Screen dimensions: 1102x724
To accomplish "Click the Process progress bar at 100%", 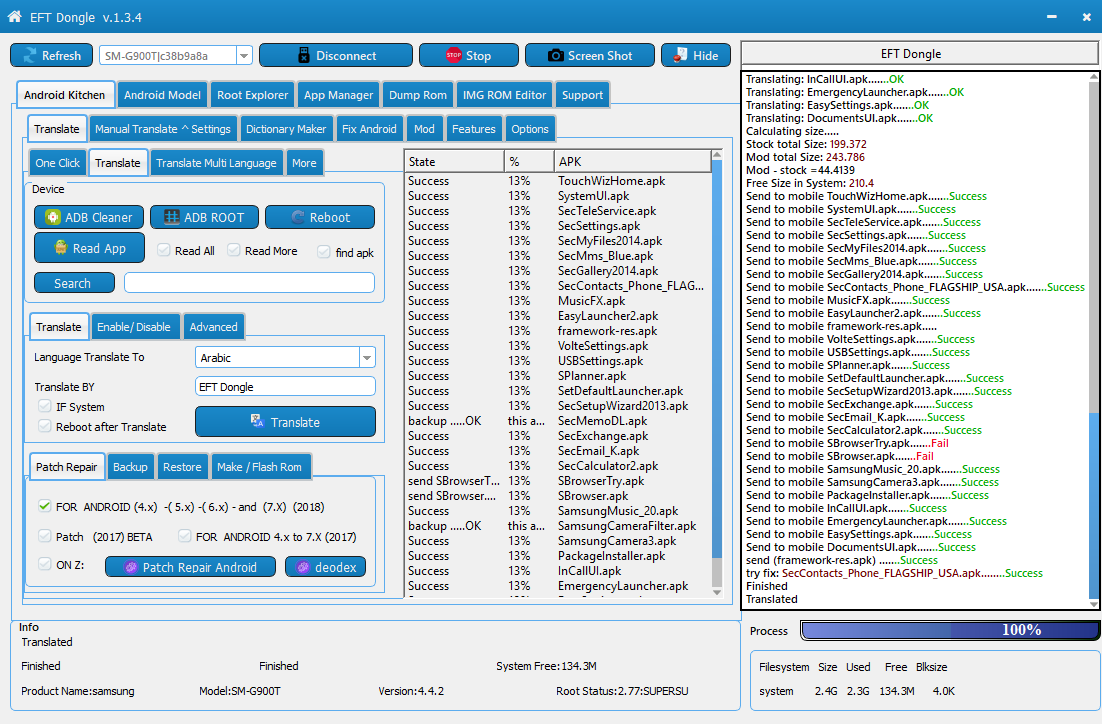I will [949, 630].
